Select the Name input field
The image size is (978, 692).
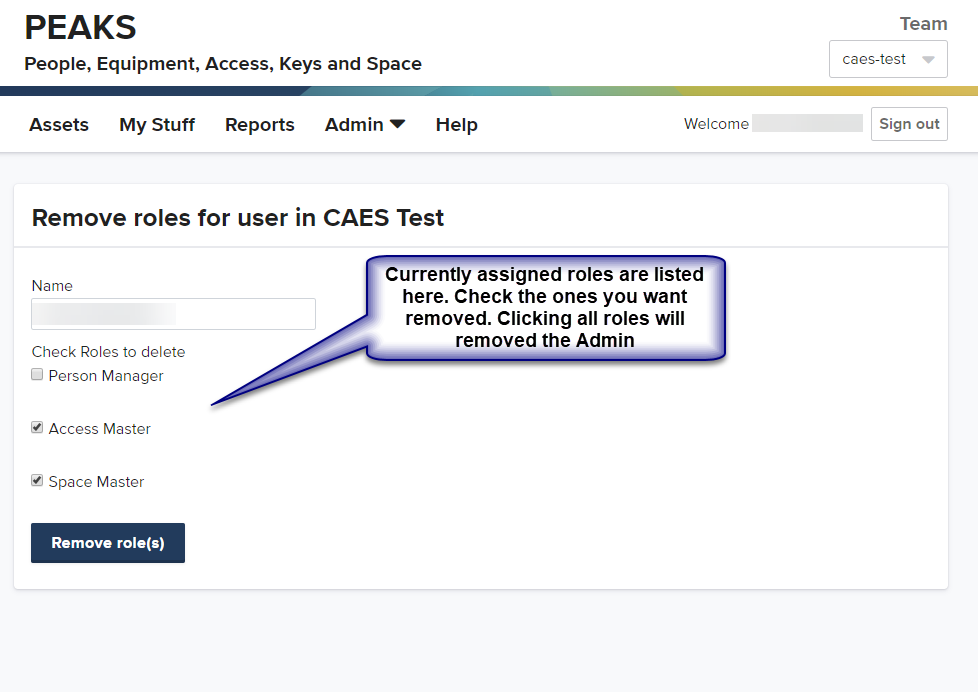(172, 313)
